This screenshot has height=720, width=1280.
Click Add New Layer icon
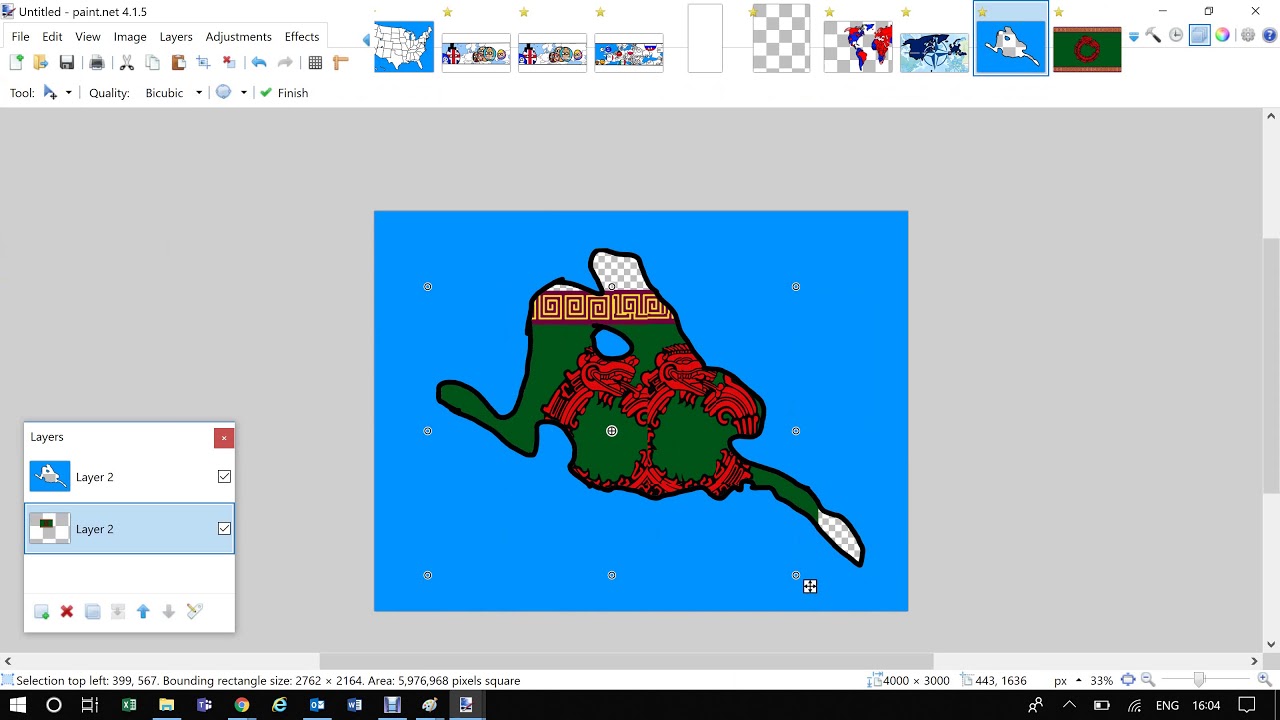pyautogui.click(x=41, y=611)
